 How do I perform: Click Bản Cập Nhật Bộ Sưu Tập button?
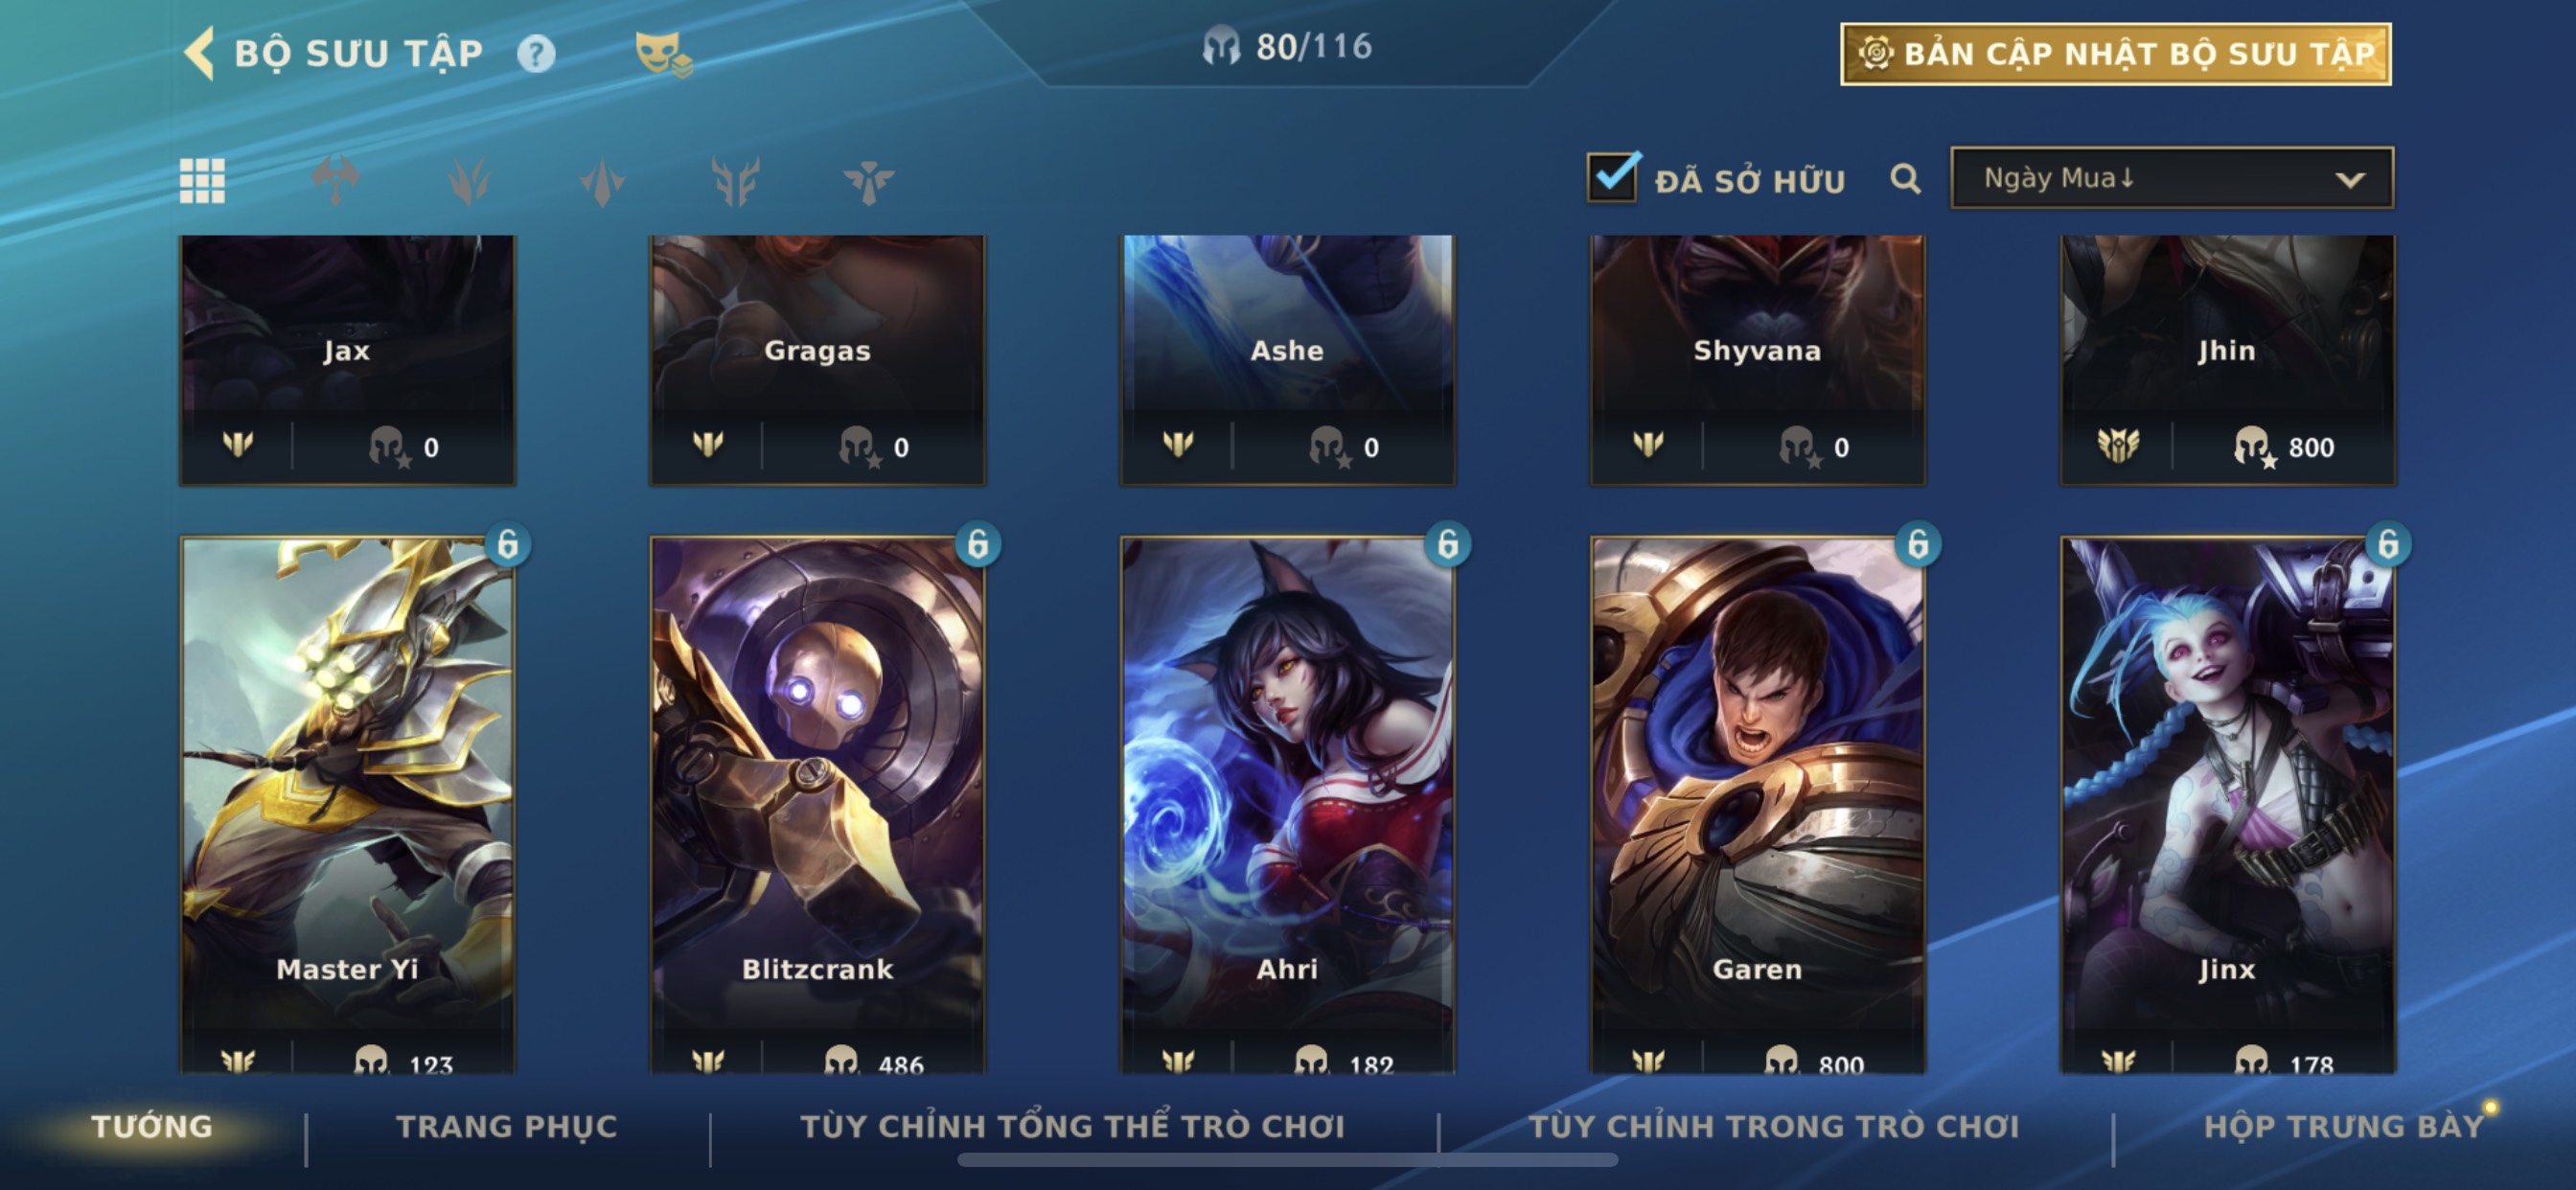point(2116,54)
